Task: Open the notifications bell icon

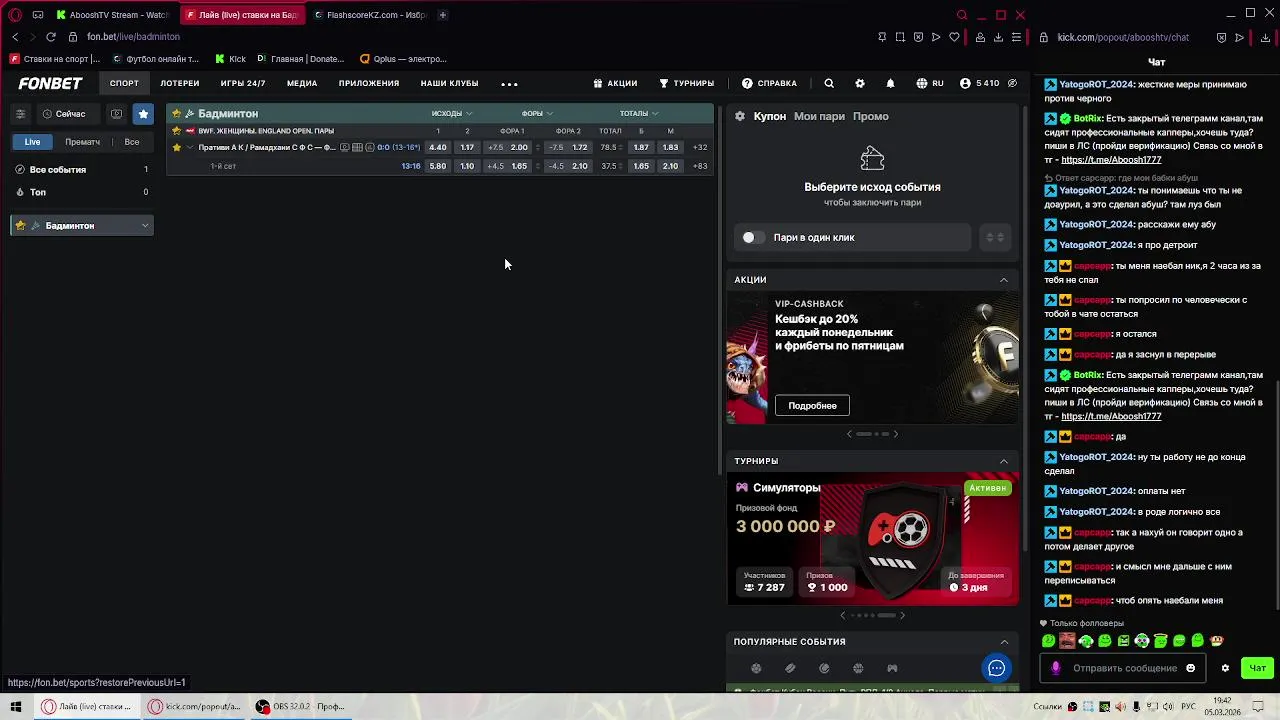Action: (891, 84)
